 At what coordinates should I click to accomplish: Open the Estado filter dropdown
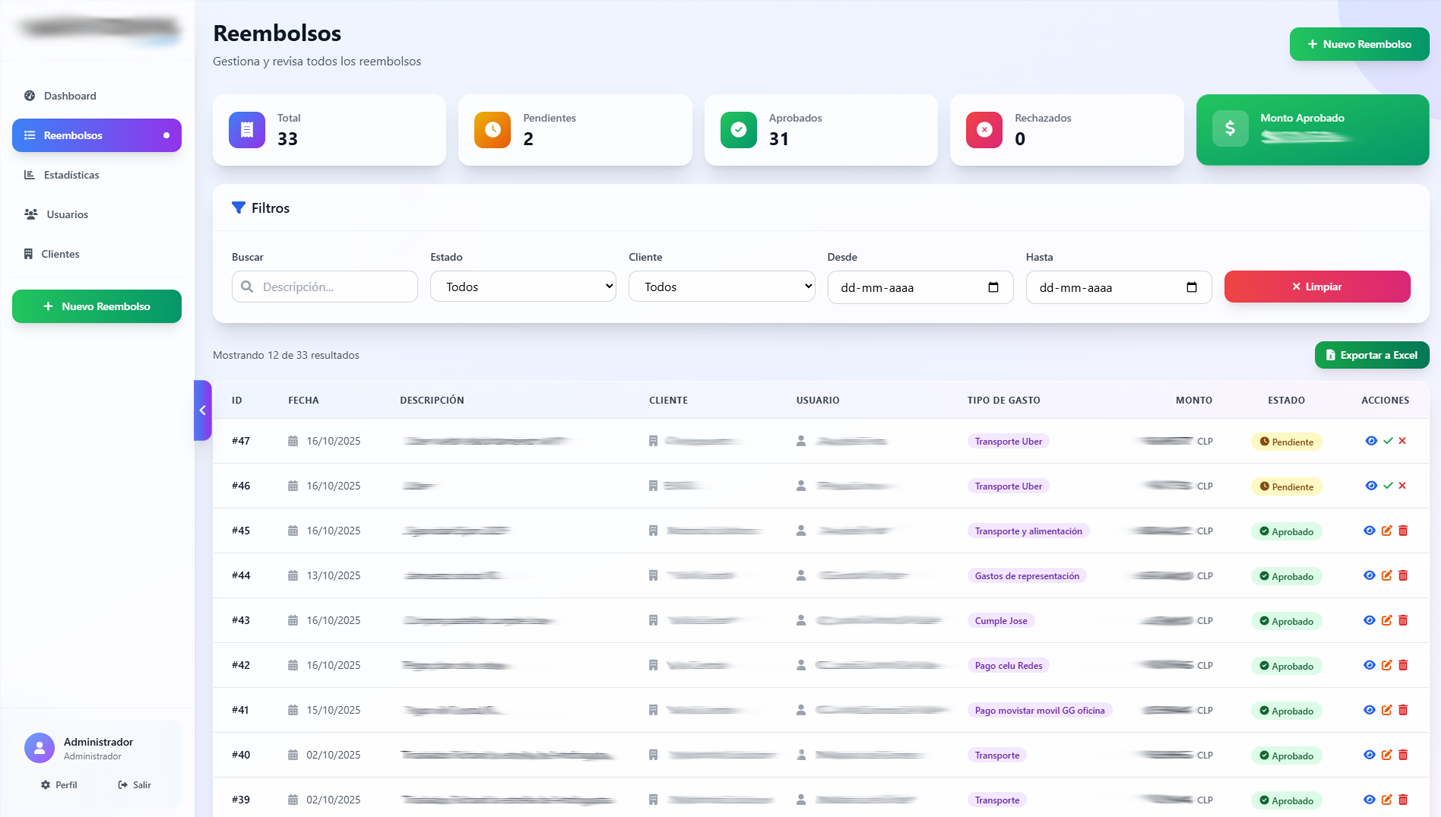523,287
